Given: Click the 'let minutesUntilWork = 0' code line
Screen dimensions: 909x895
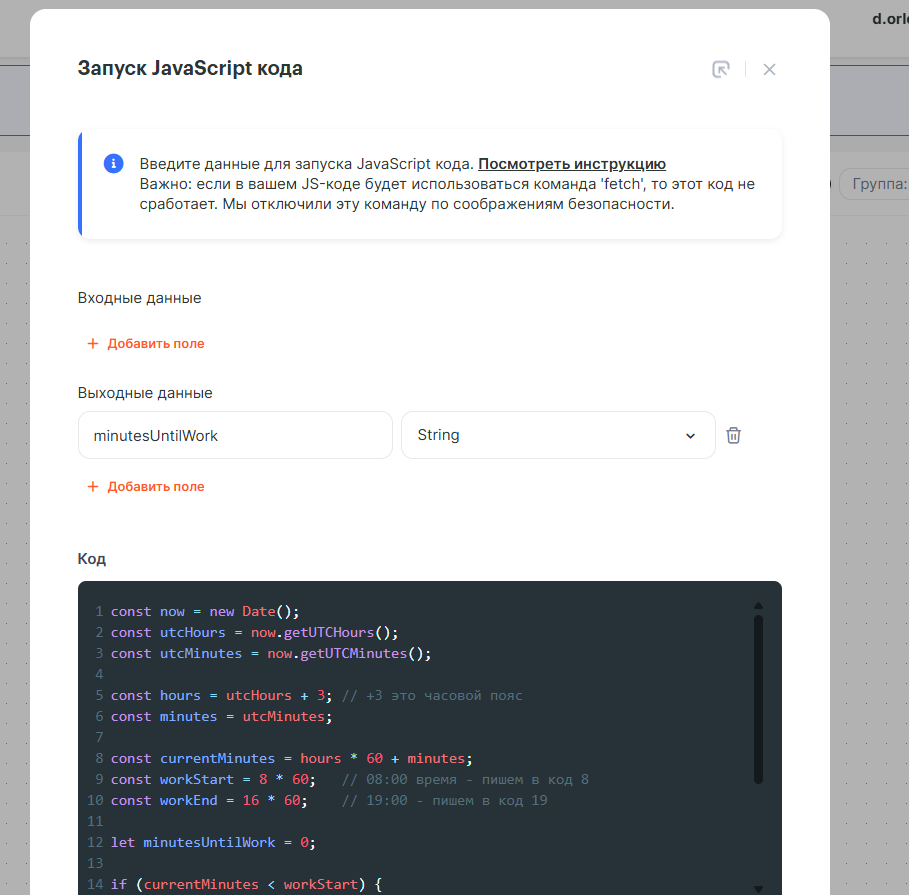Looking at the screenshot, I should (213, 842).
